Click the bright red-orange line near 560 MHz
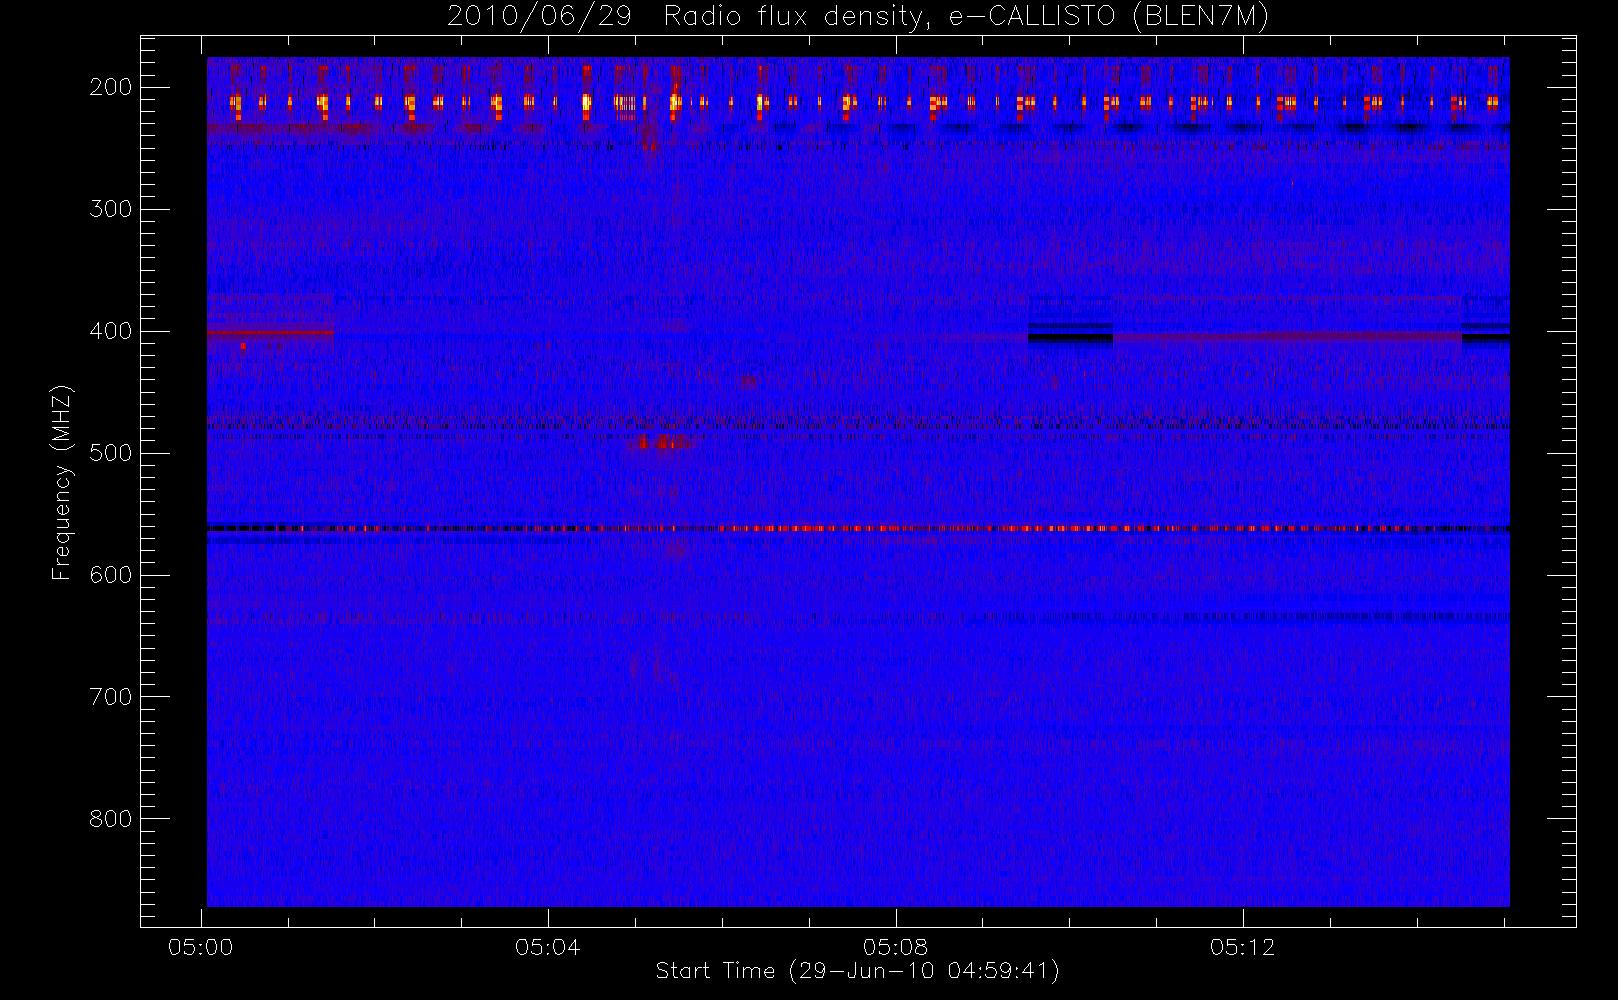Screen dimensions: 1618x1000 858,528
